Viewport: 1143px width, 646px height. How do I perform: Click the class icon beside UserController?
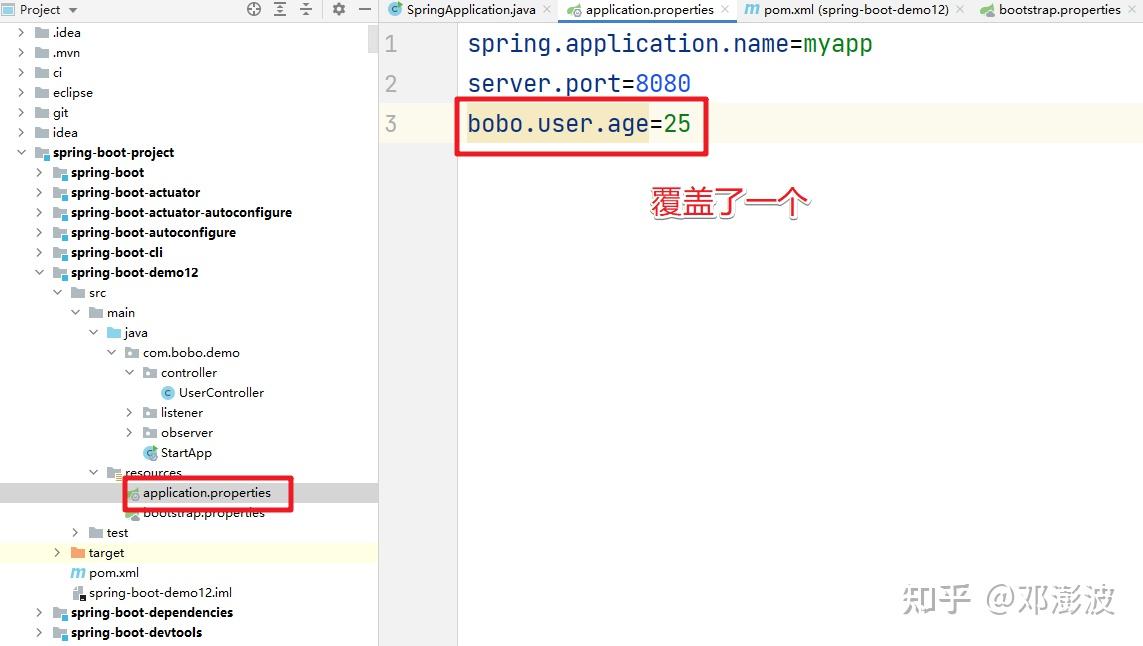[166, 392]
